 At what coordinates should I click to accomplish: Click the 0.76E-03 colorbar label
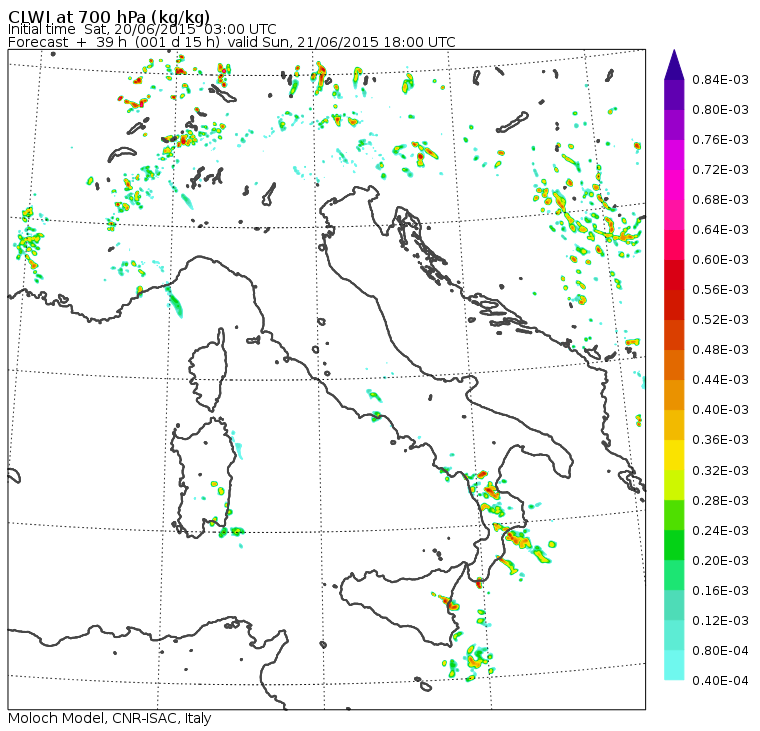coord(720,140)
